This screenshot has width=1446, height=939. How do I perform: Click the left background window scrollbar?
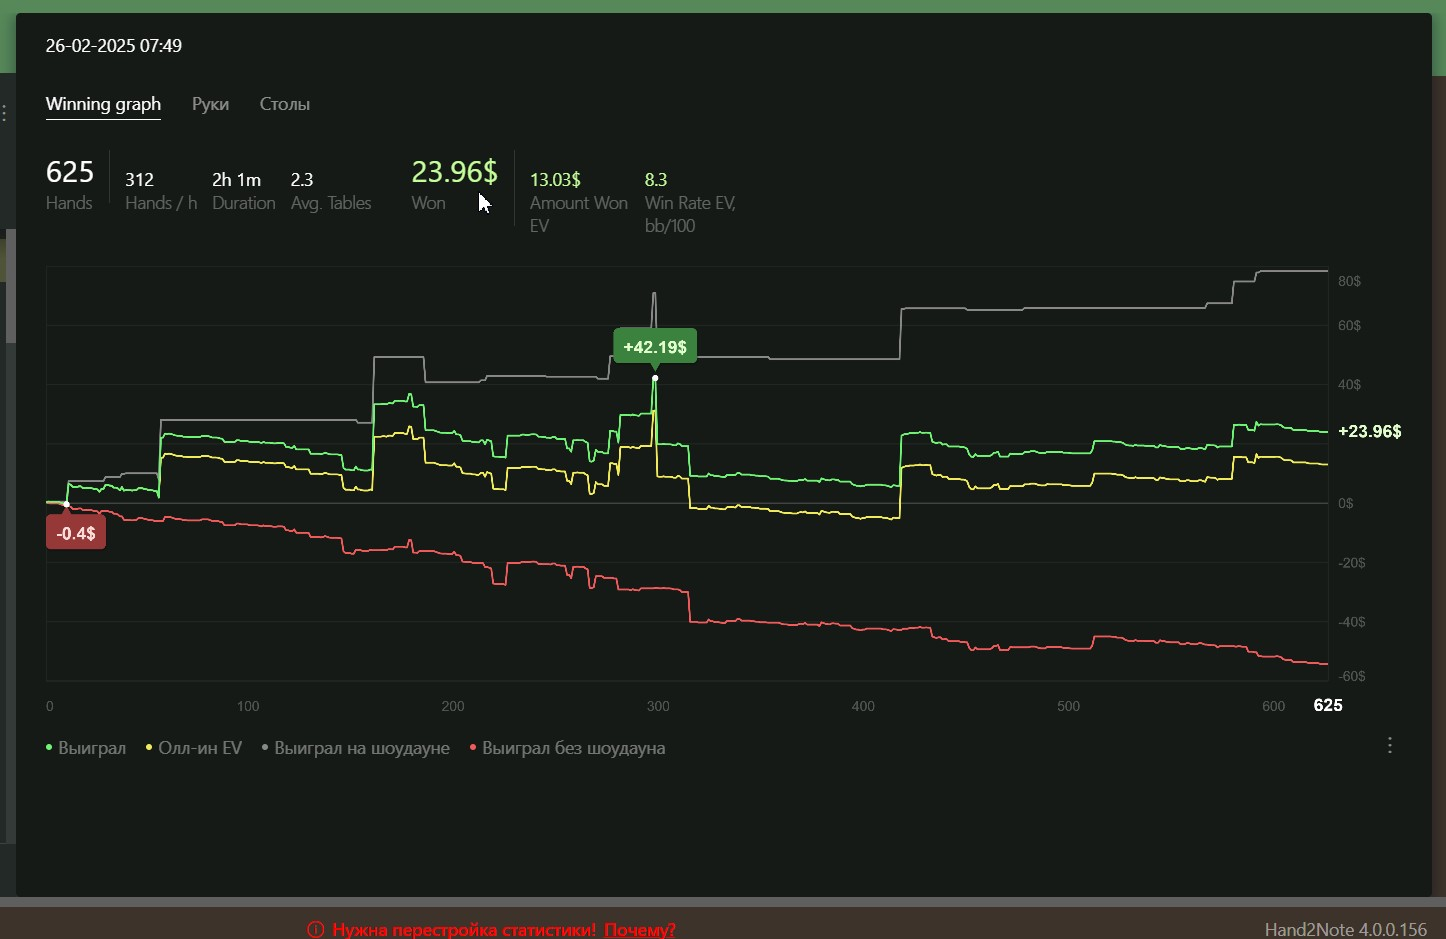11,286
